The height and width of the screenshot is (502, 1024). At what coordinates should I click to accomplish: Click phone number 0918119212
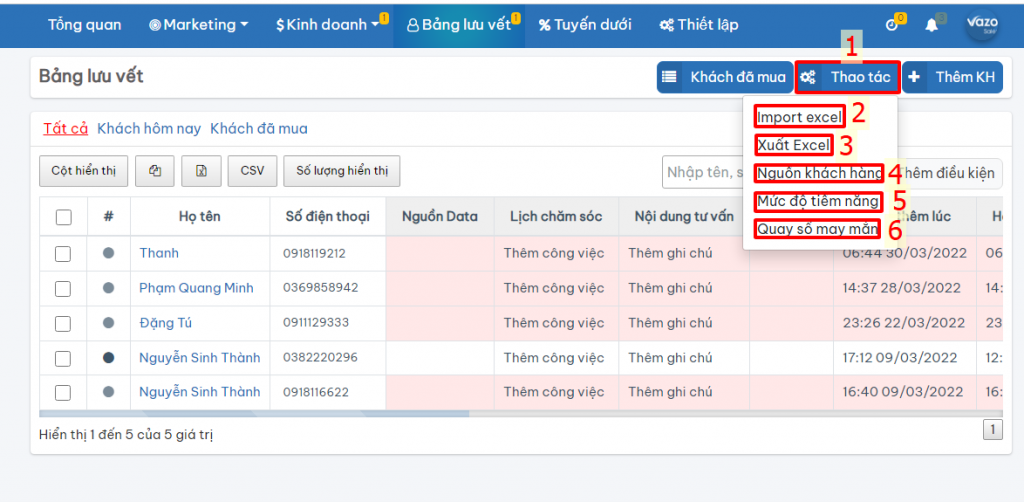pyautogui.click(x=315, y=253)
